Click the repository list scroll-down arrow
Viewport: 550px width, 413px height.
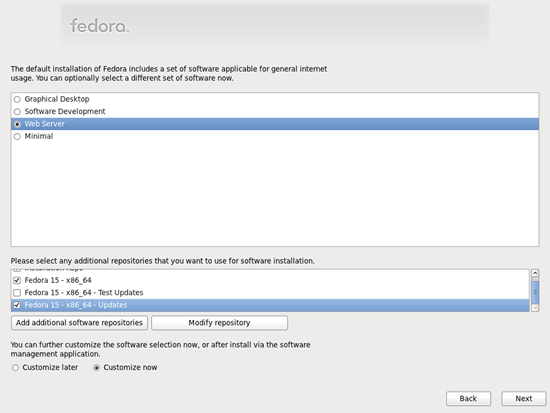pos(535,308)
